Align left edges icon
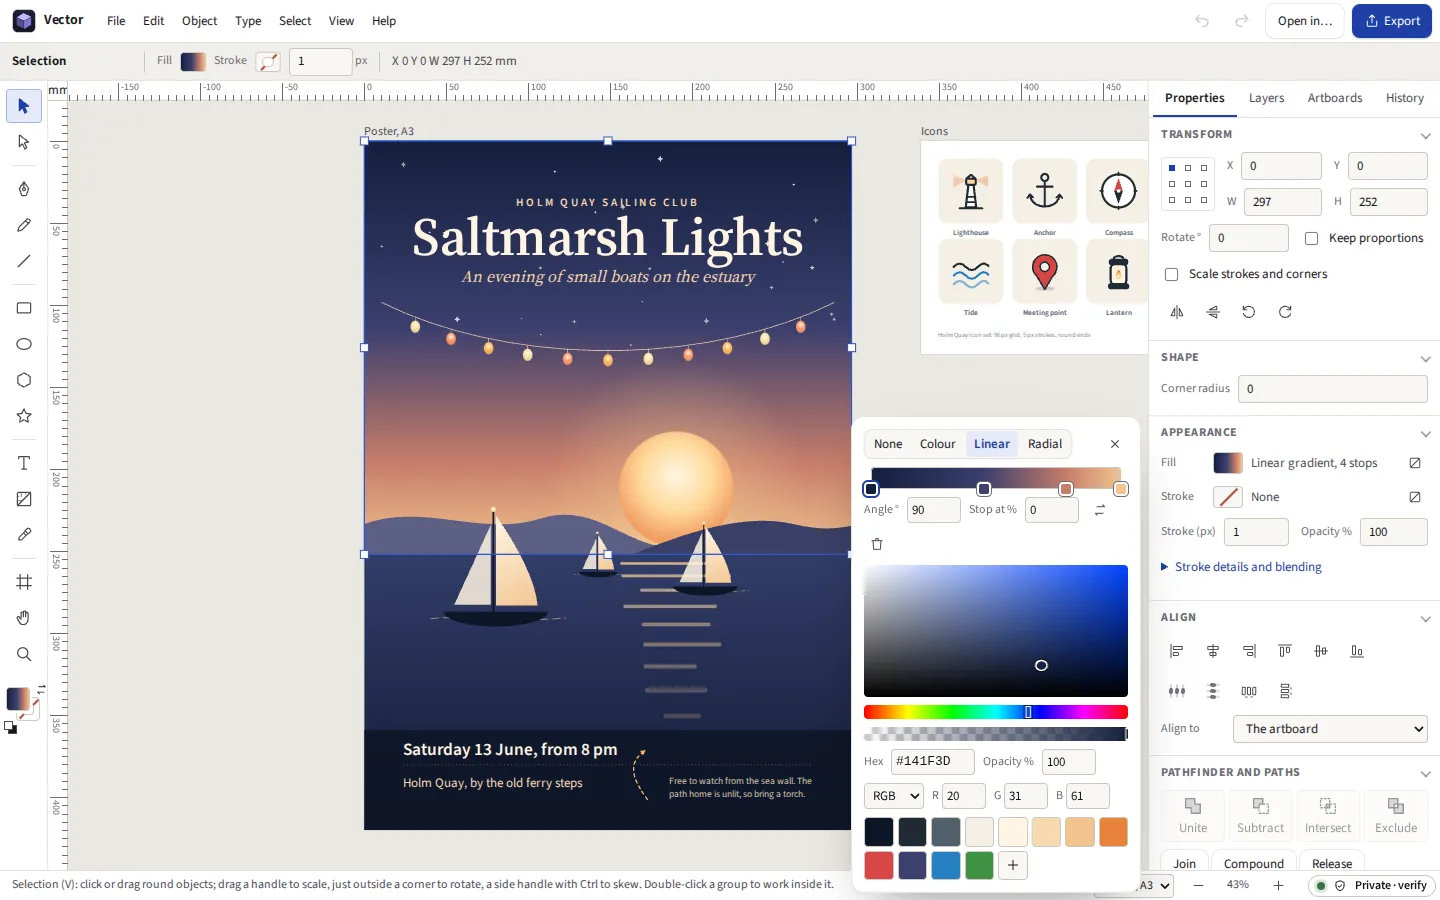Screen dimensions: 1440x900 [1177, 651]
